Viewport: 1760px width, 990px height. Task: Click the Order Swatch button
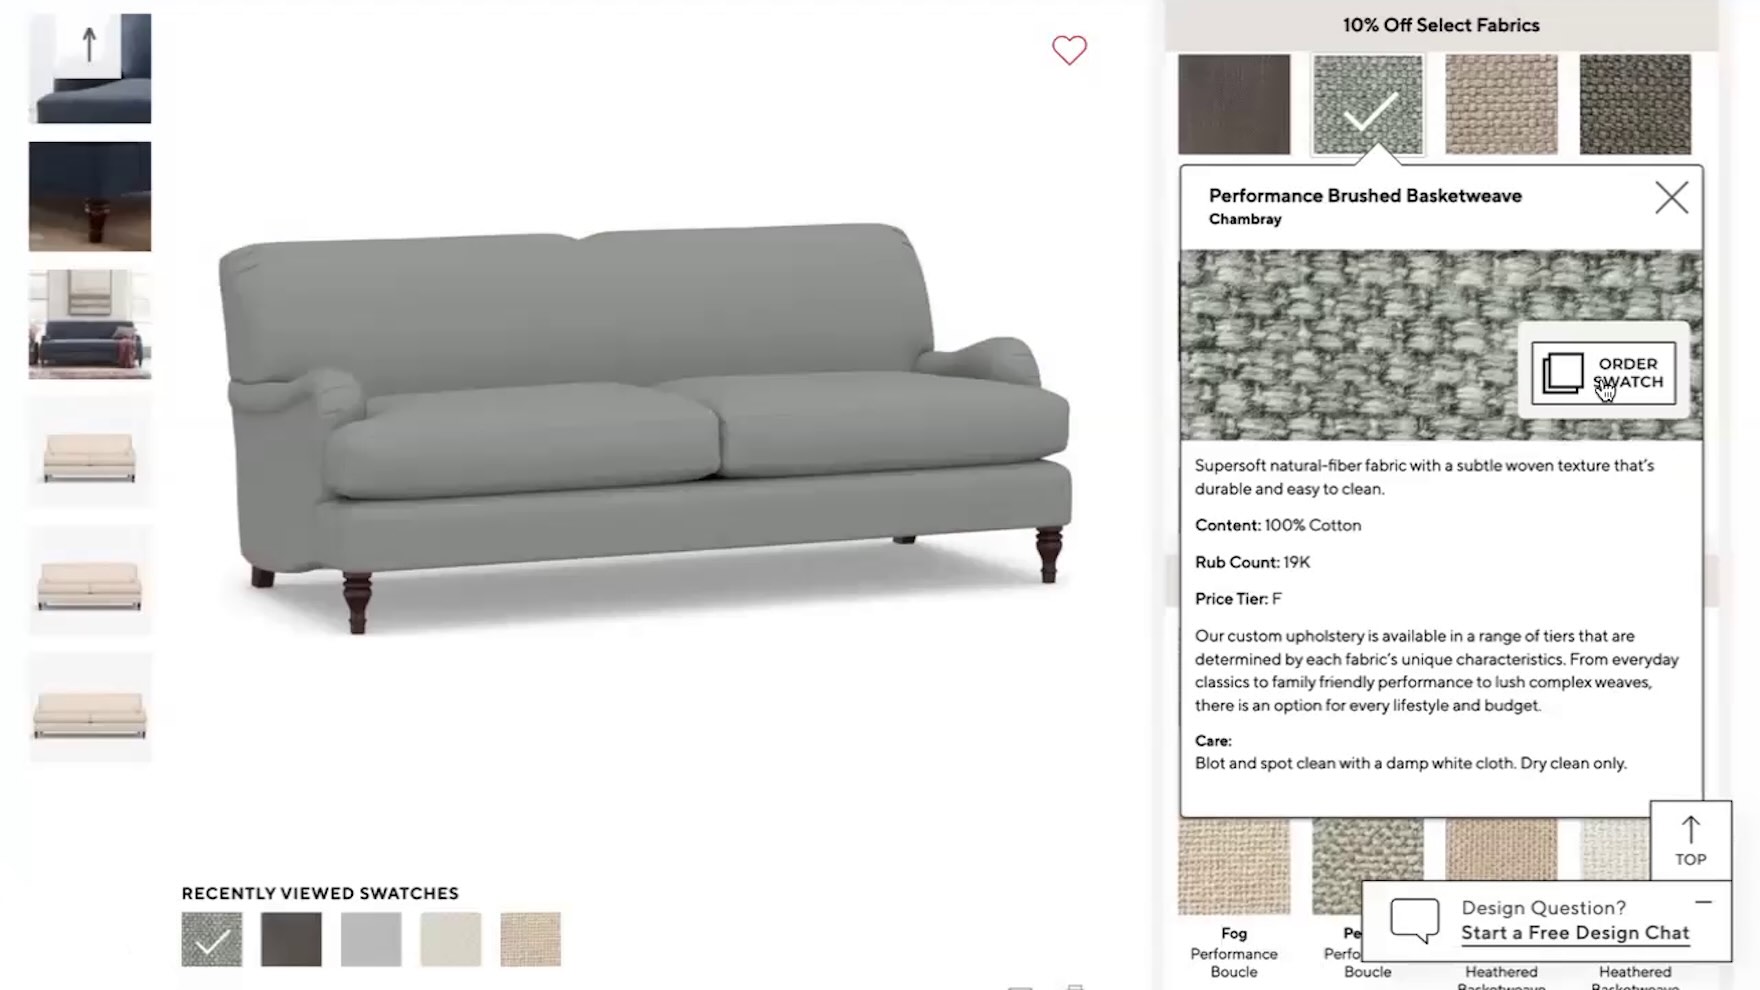point(1603,373)
